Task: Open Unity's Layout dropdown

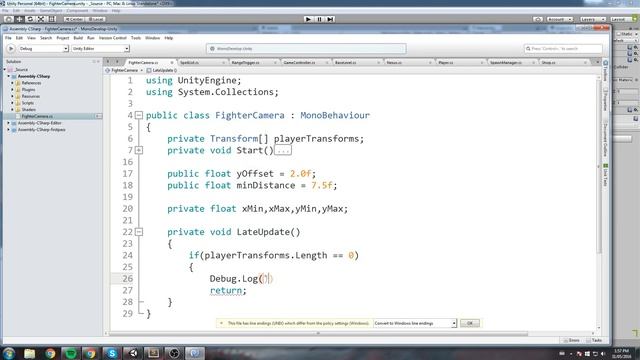Action: click(622, 19)
